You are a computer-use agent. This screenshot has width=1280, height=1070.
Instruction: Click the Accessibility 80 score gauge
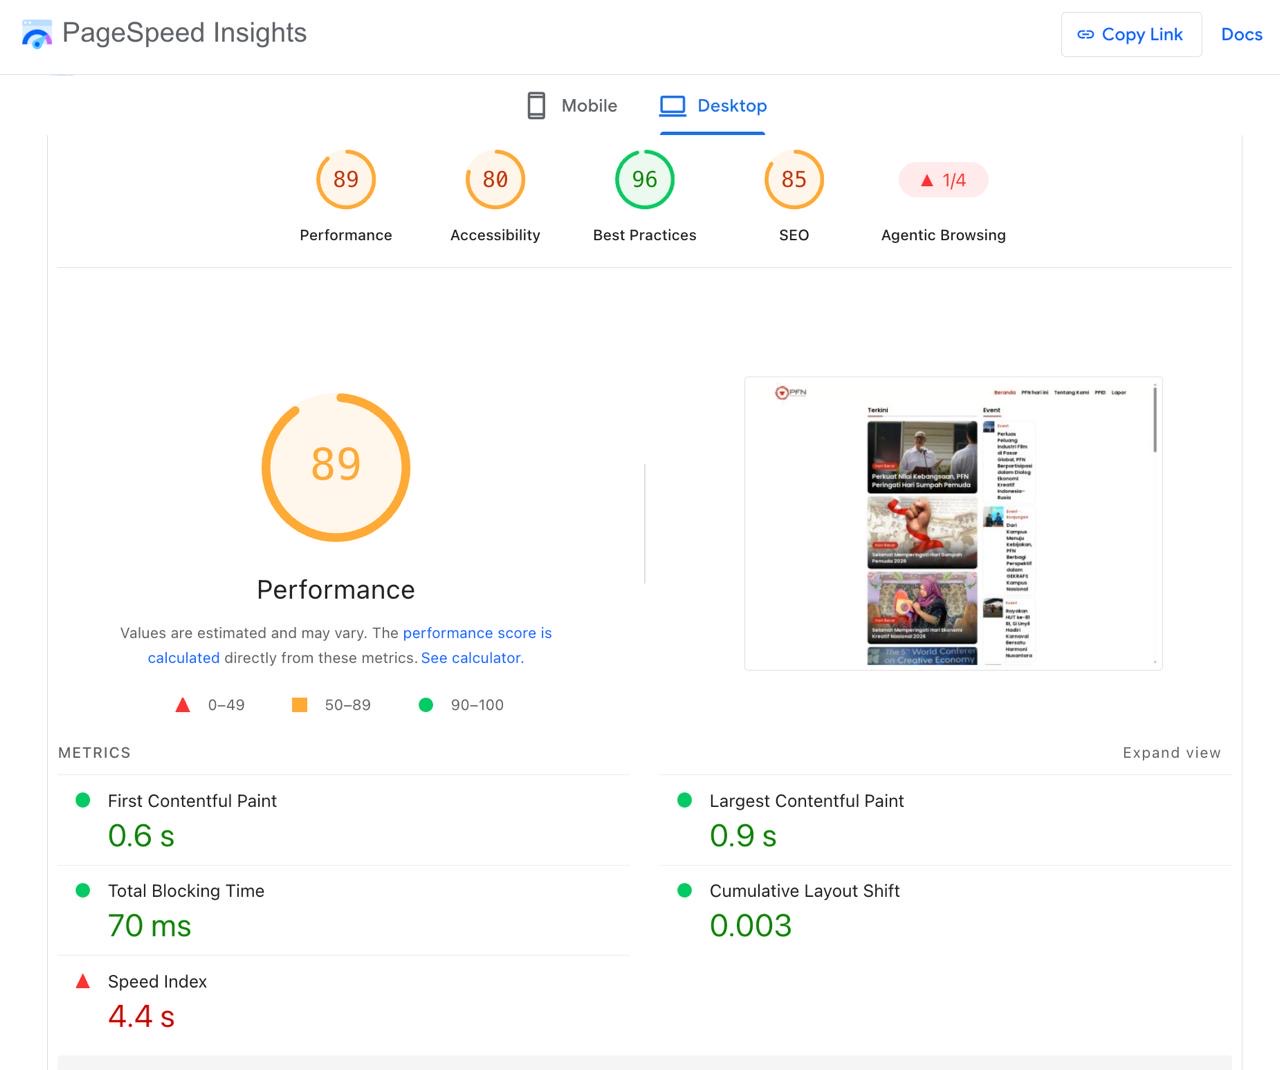[495, 179]
